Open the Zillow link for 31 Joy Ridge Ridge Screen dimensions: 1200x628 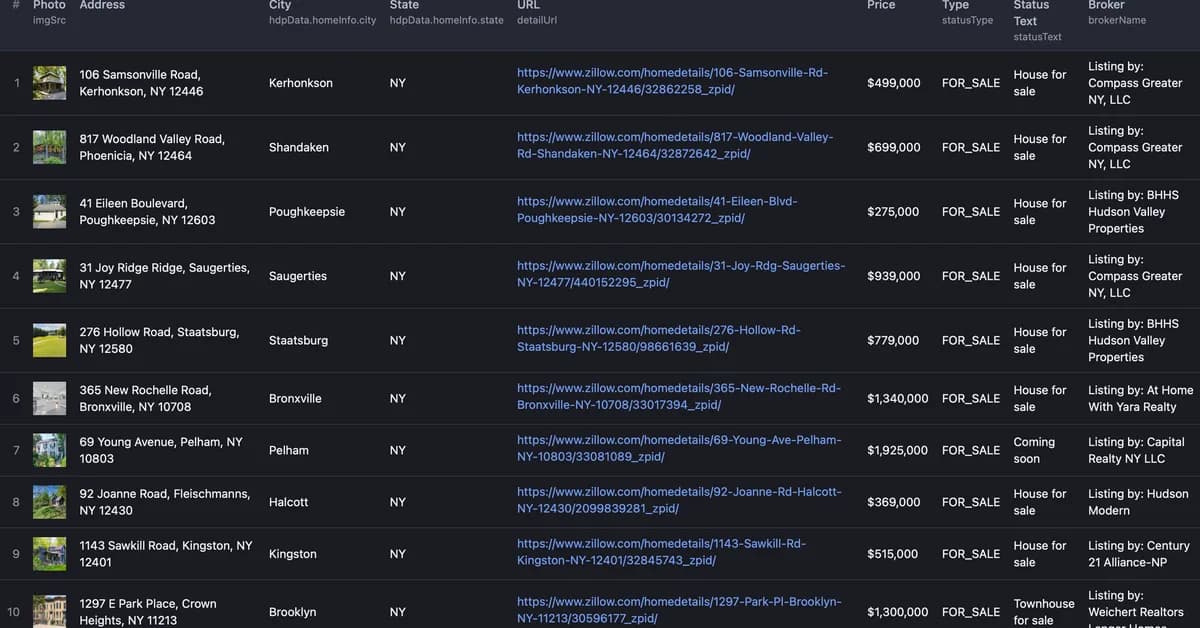click(680, 274)
